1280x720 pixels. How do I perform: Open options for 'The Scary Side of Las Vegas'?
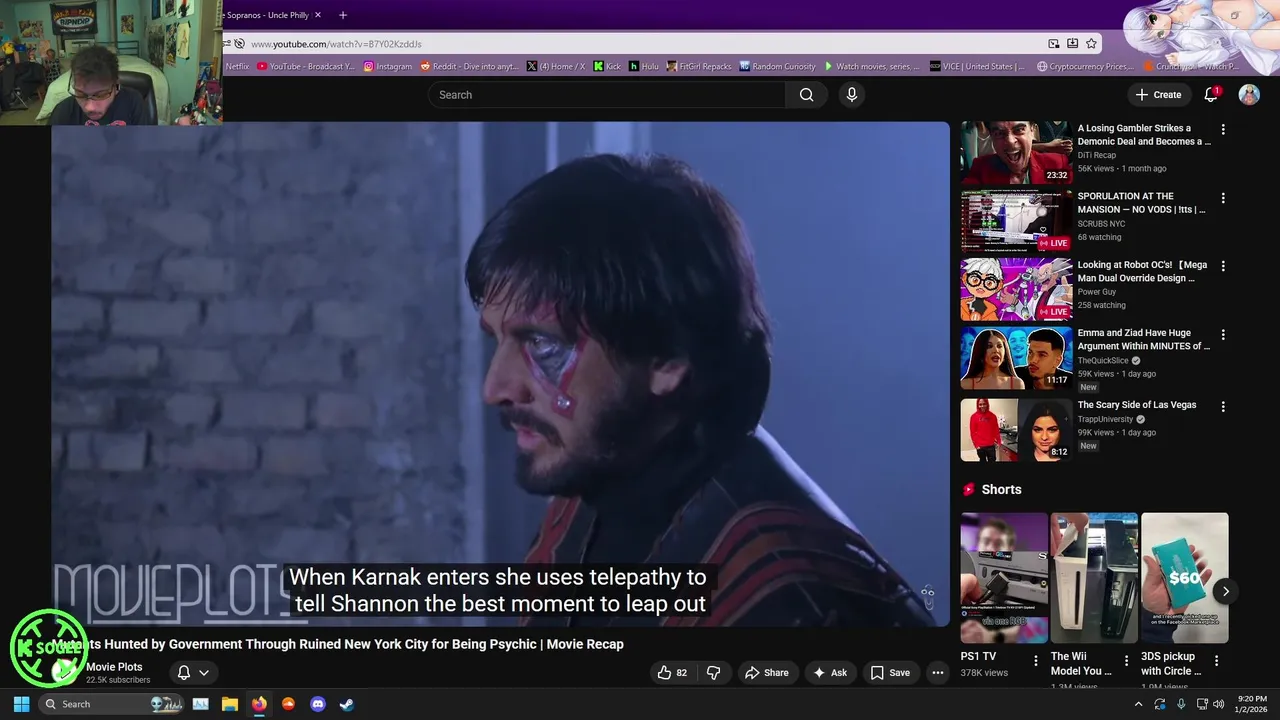pyautogui.click(x=1222, y=407)
